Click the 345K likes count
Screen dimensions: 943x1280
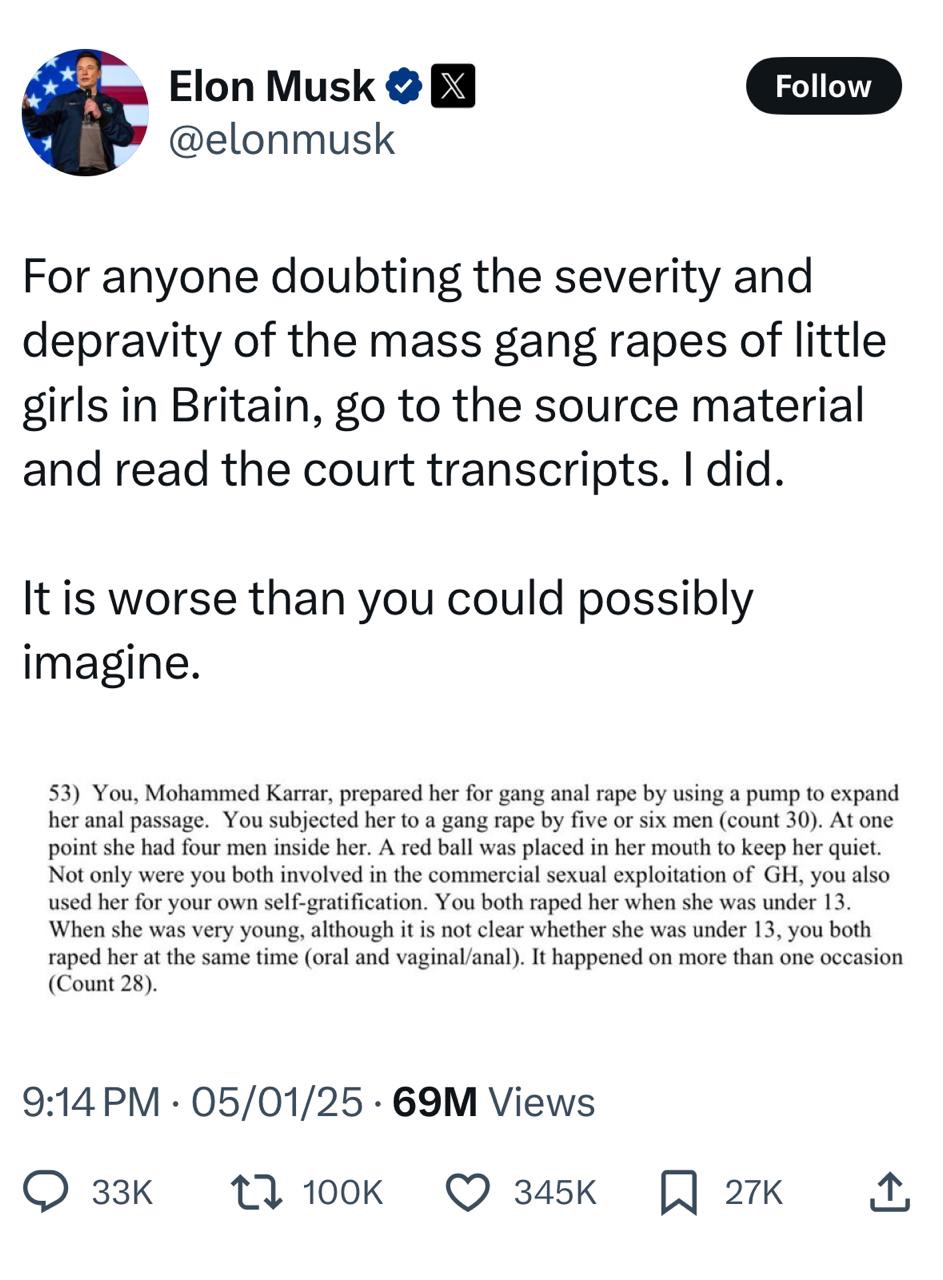555,1192
